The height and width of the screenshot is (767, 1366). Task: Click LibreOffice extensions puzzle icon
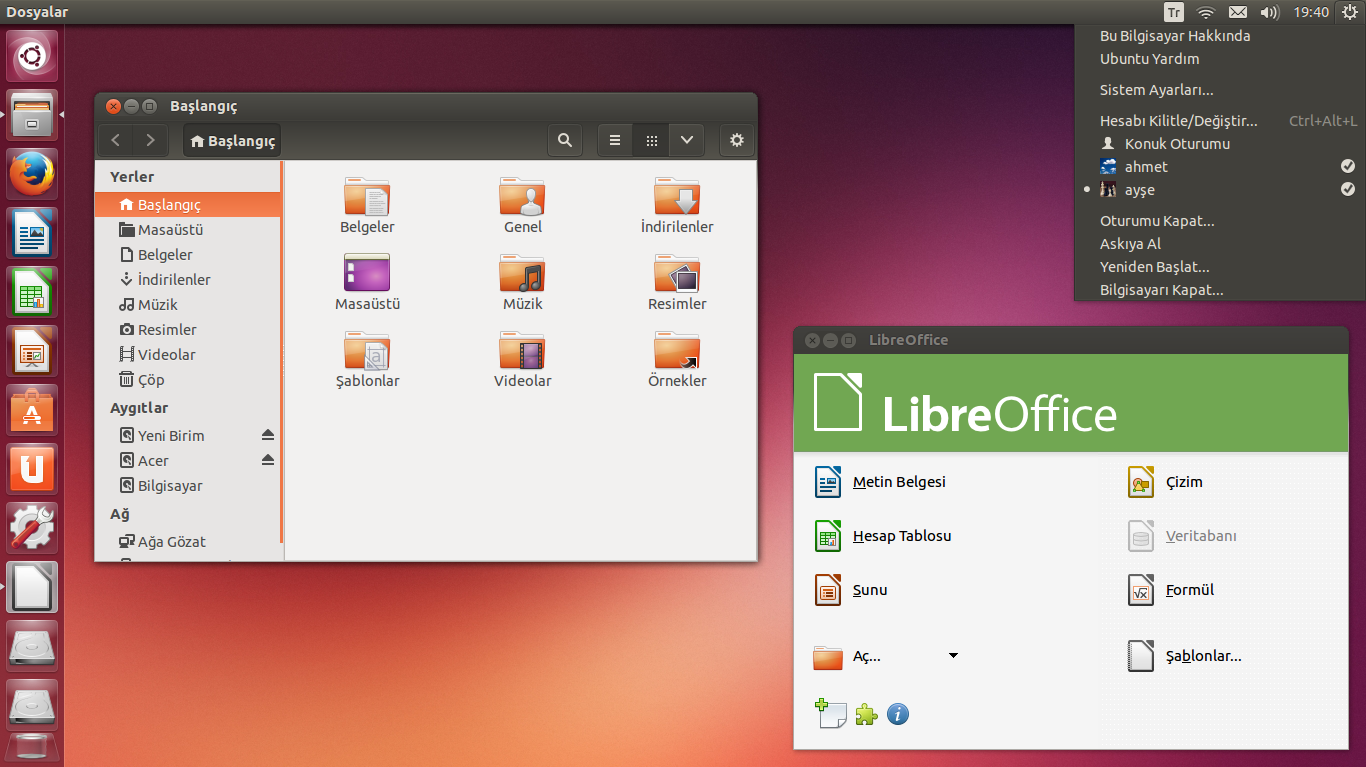click(x=866, y=714)
